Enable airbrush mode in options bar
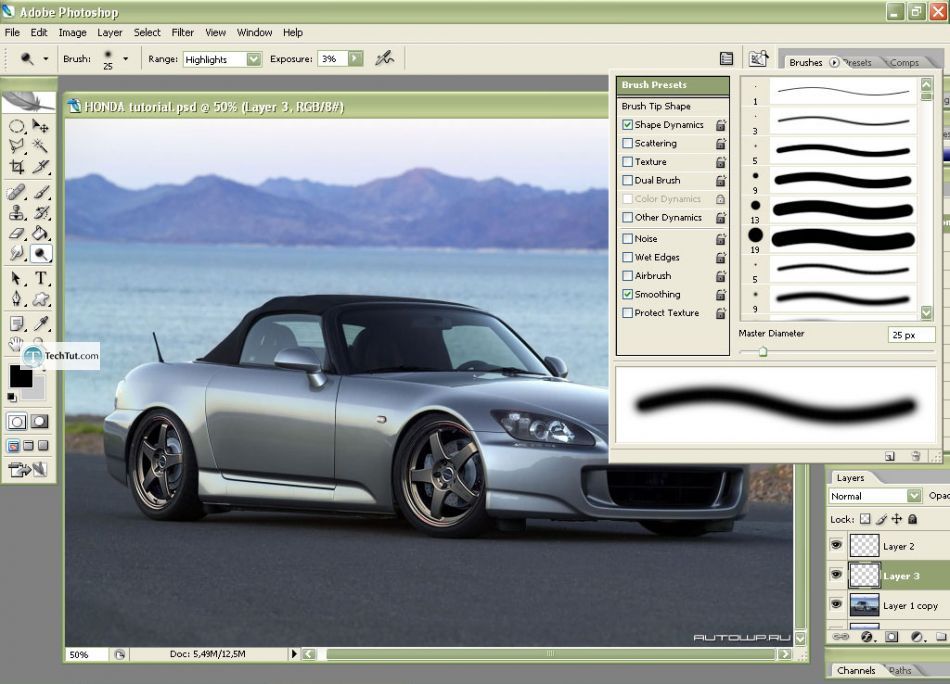The width and height of the screenshot is (950, 684). click(384, 59)
